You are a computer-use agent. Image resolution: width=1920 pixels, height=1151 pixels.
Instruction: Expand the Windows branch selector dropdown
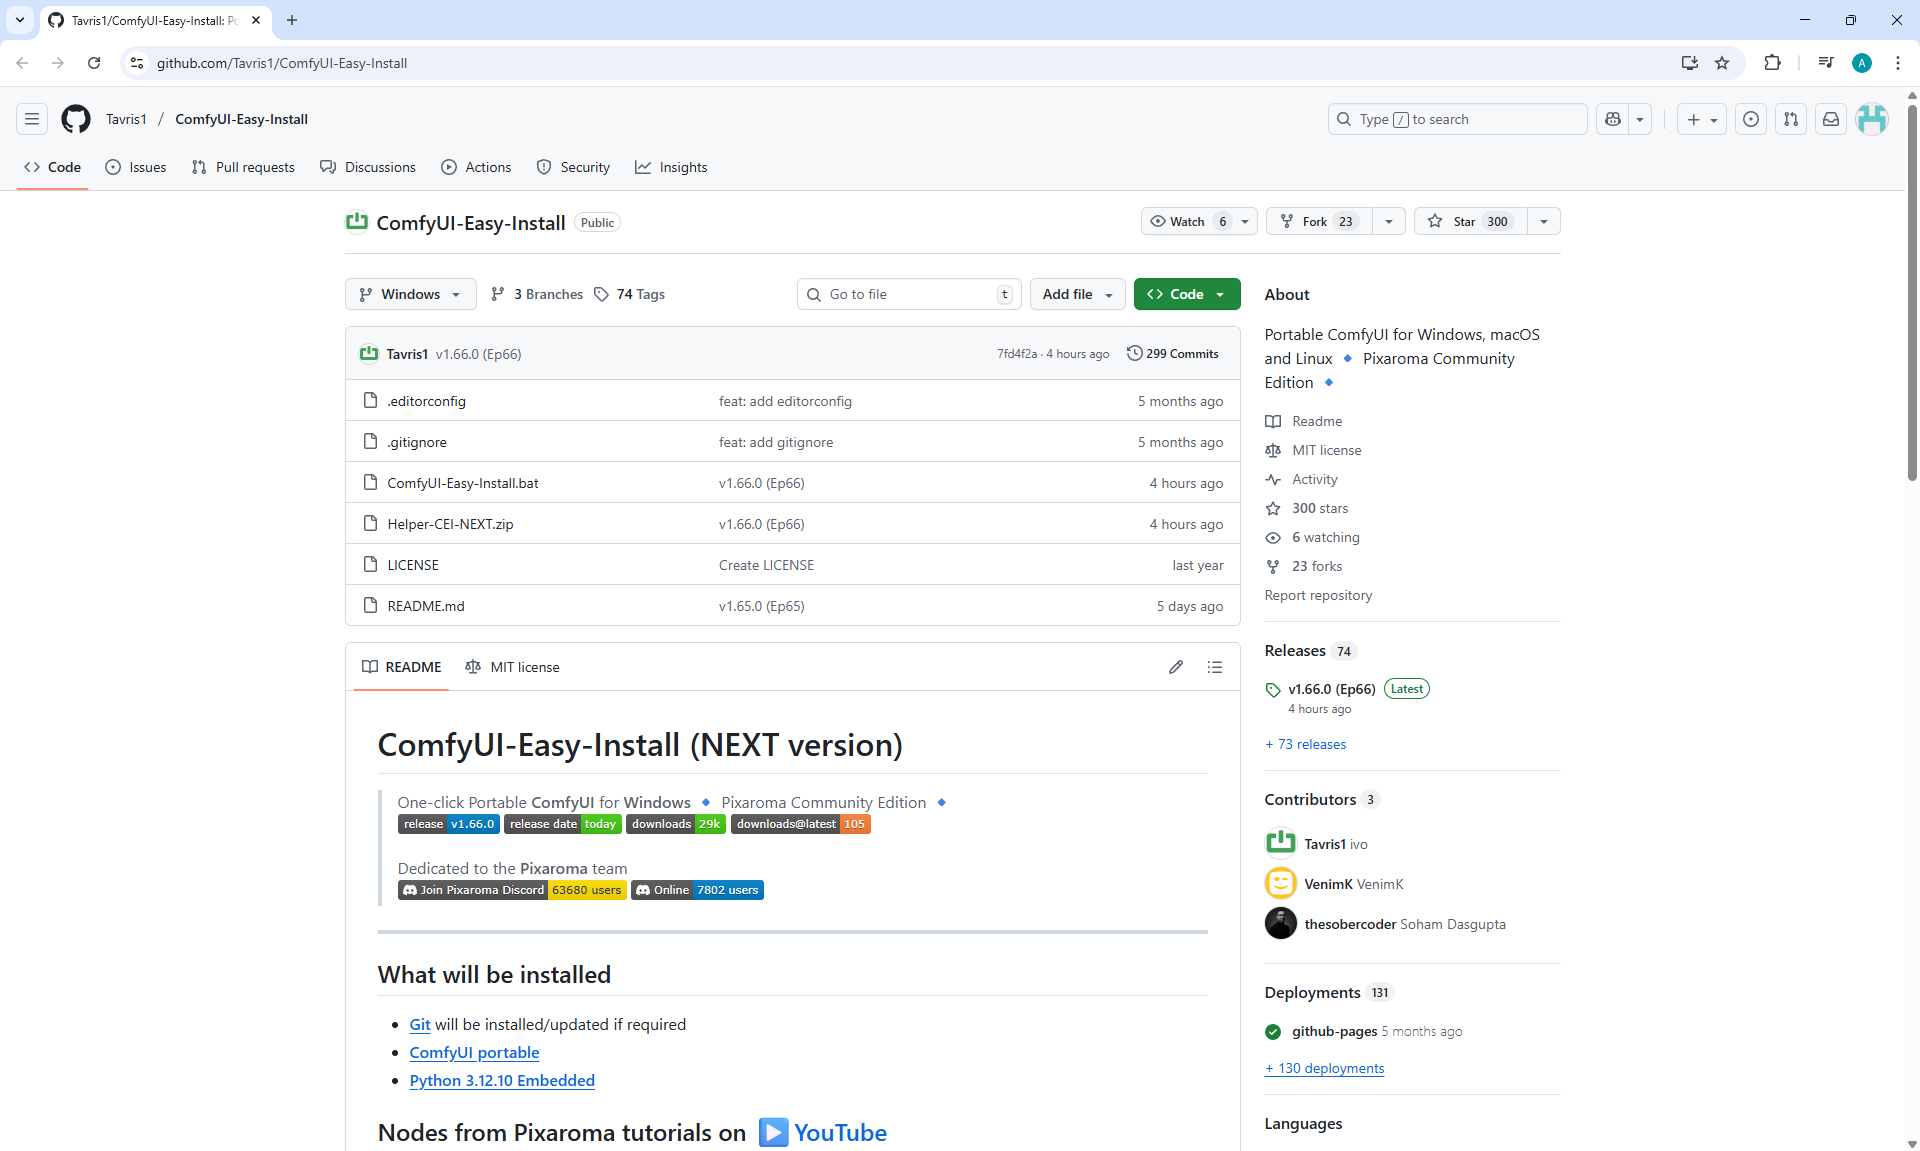point(410,294)
